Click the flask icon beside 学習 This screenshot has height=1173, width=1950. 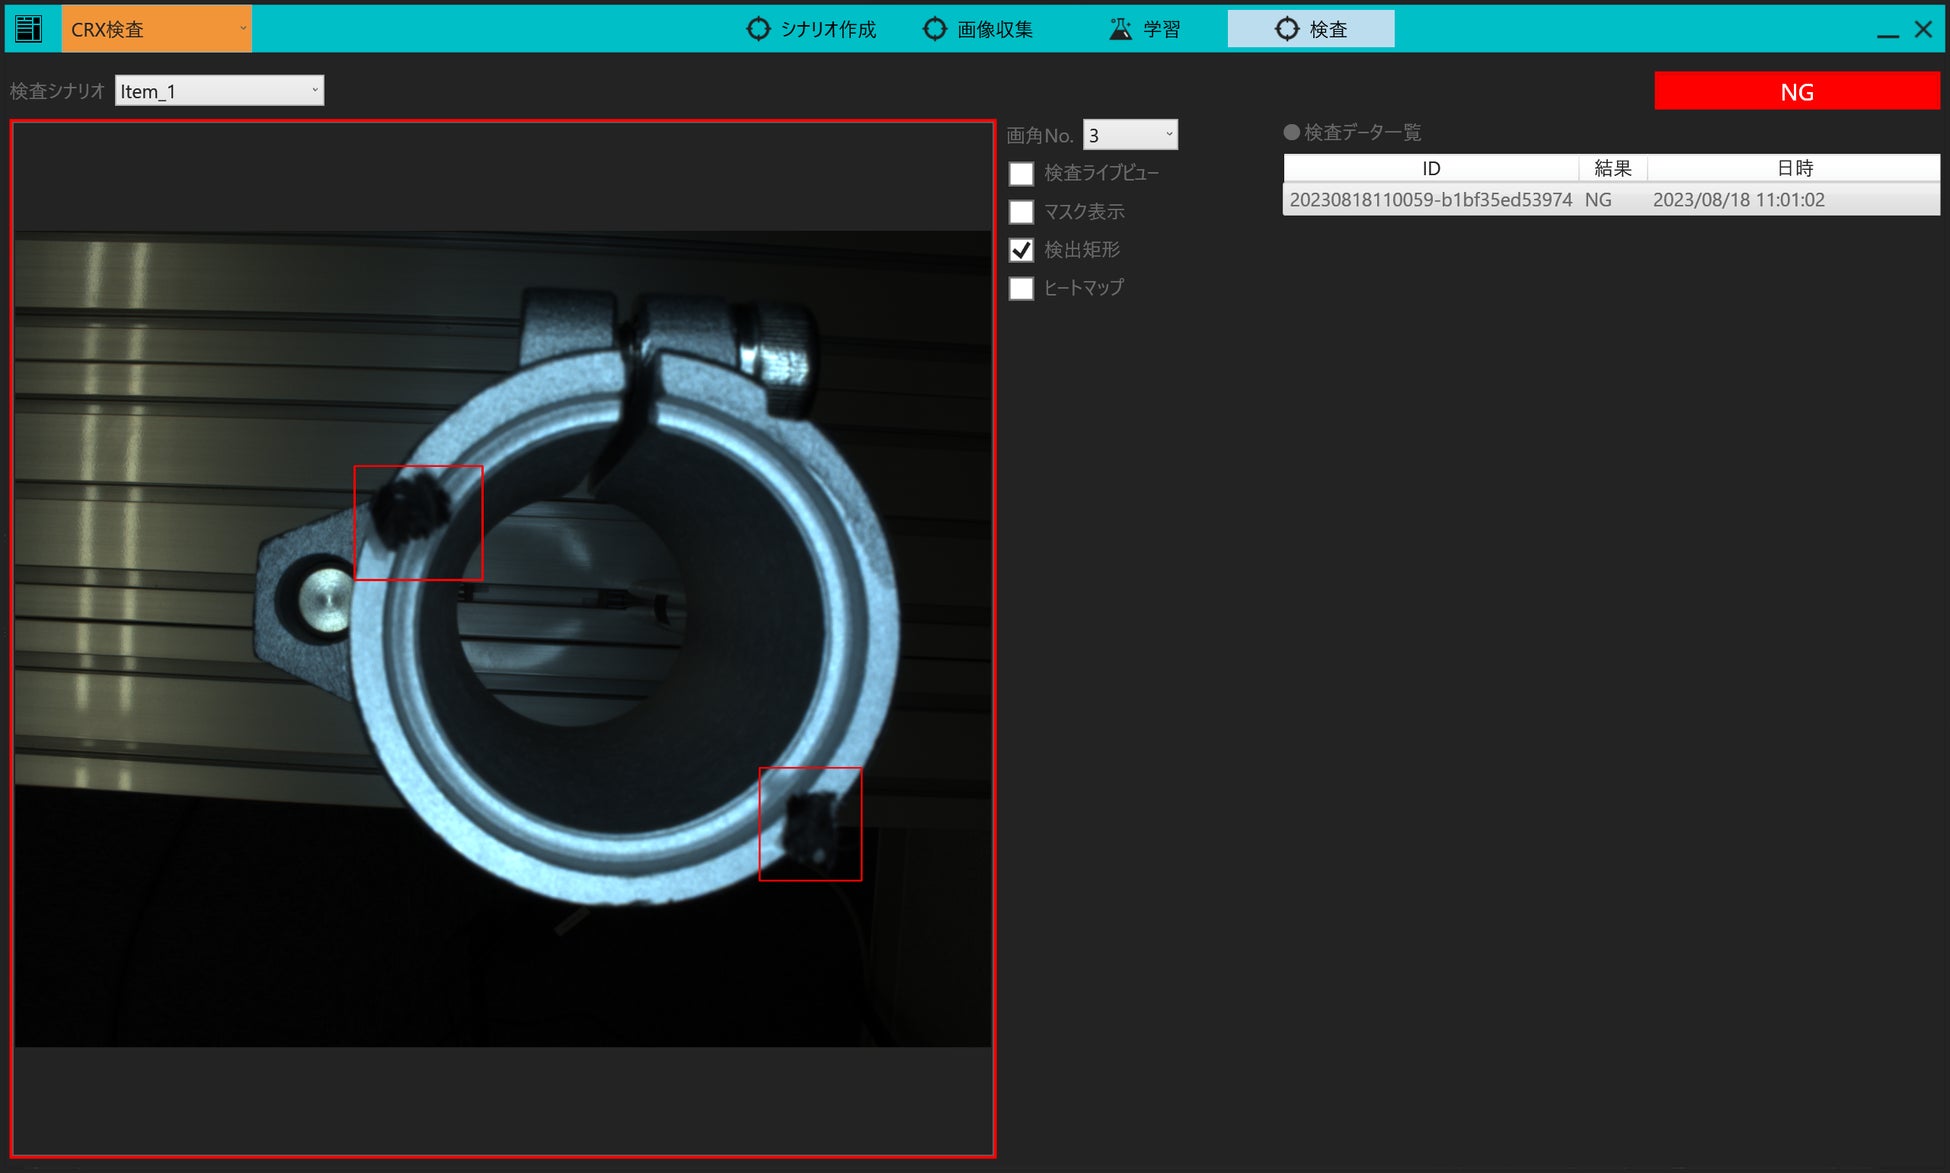point(1120,29)
